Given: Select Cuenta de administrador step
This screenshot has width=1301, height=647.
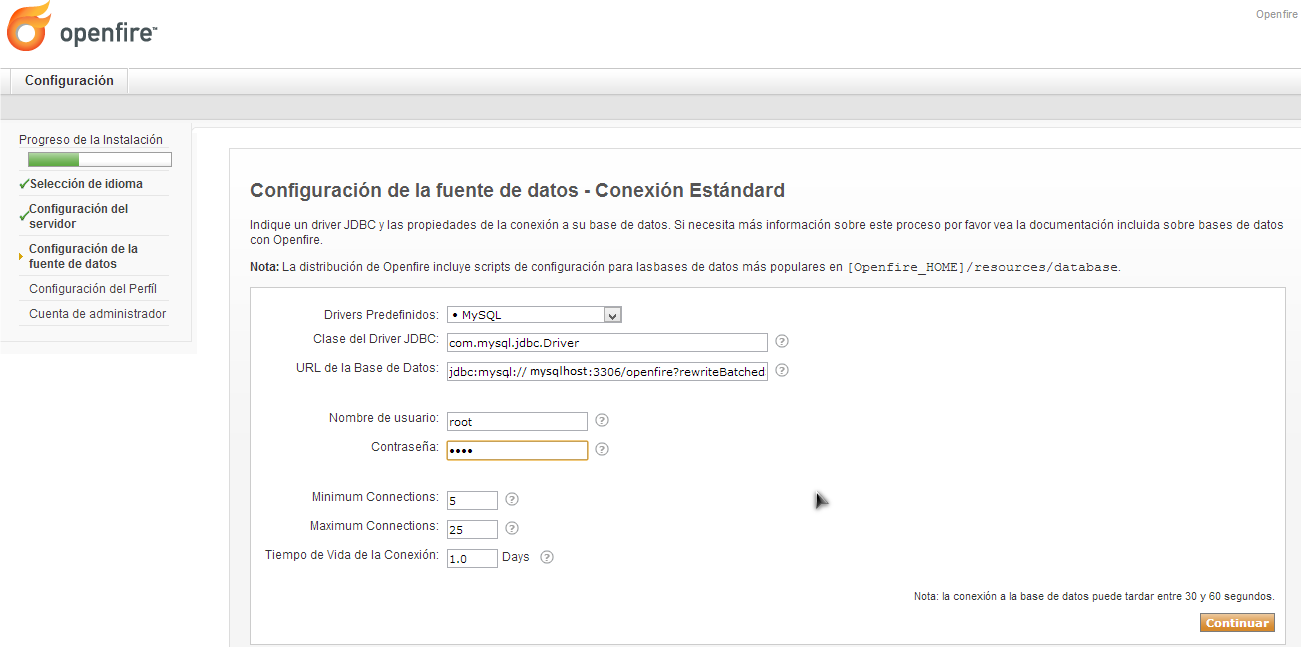Looking at the screenshot, I should [98, 314].
